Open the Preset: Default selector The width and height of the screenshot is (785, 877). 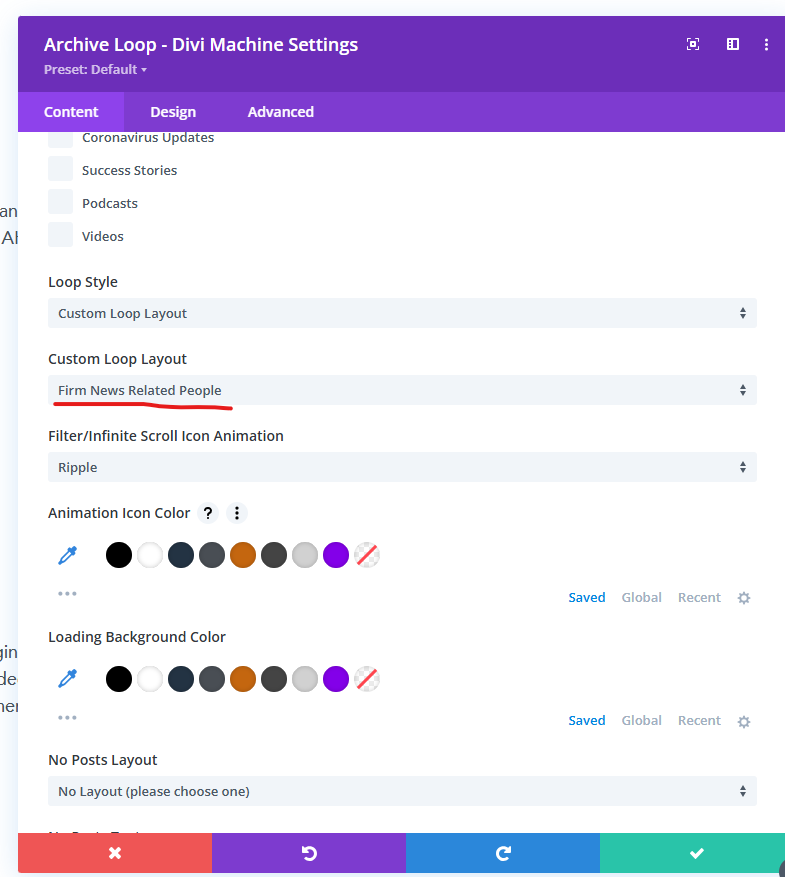(x=95, y=70)
